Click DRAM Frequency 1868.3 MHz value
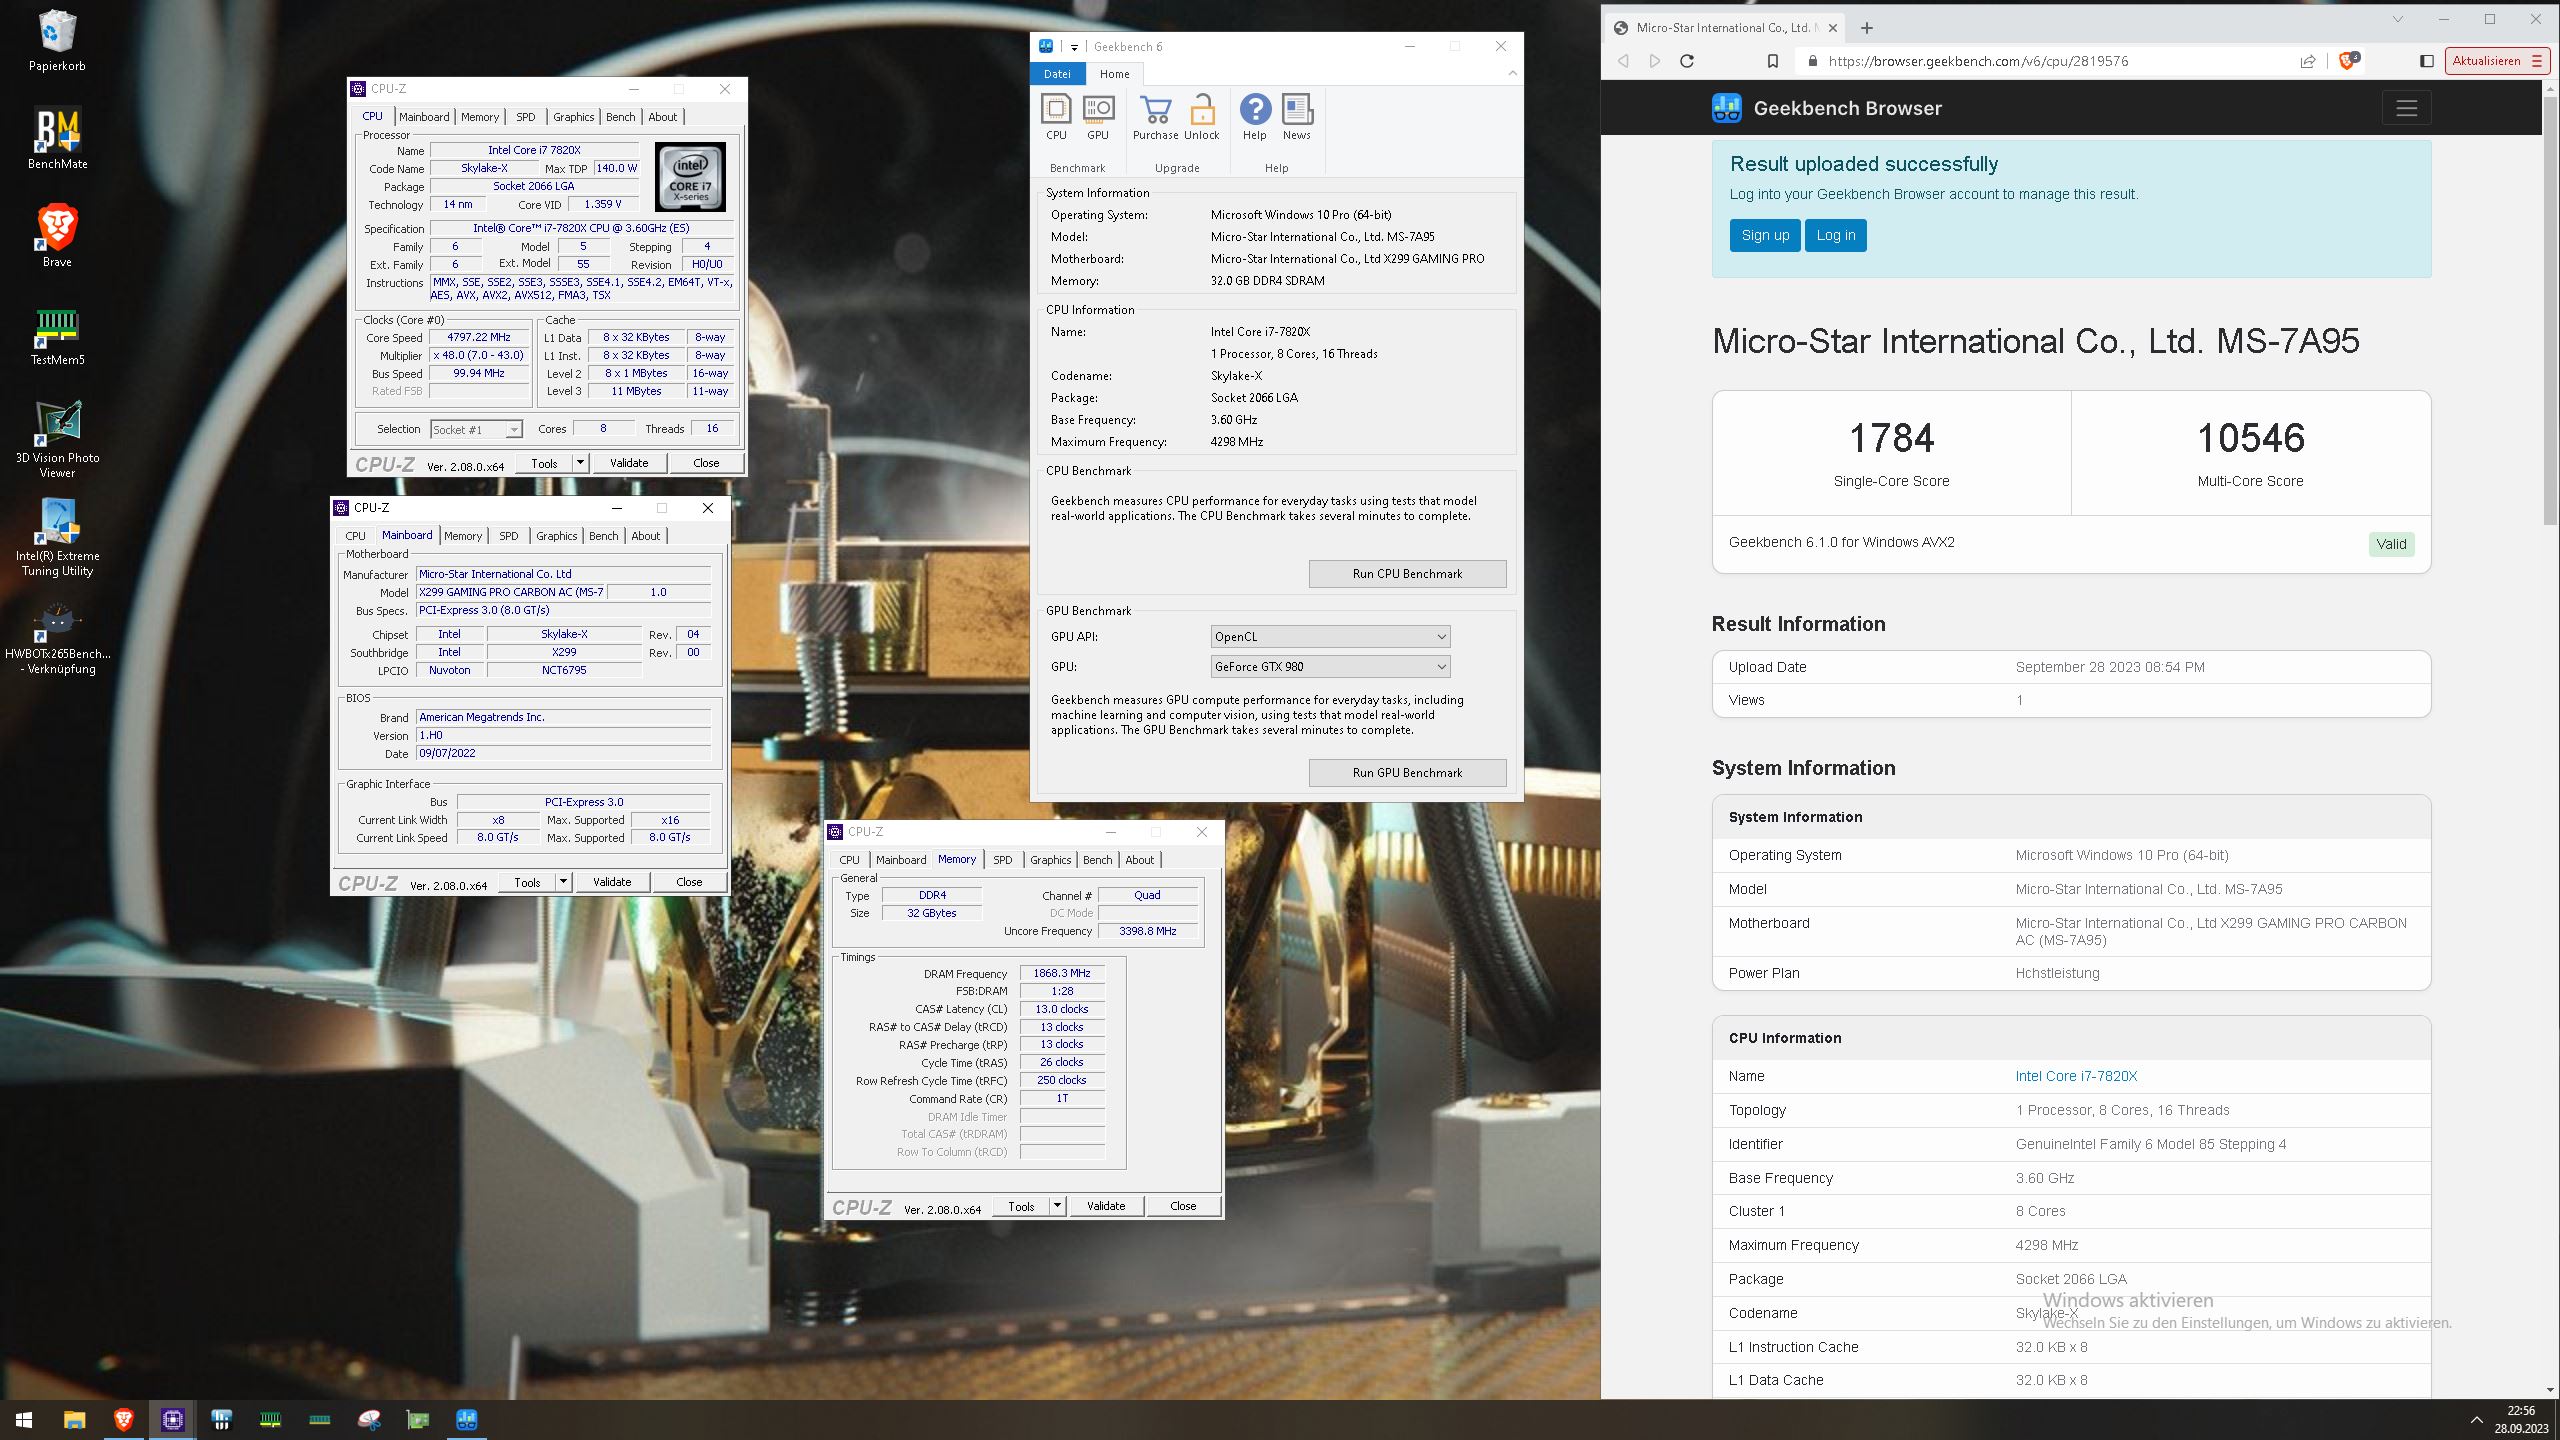This screenshot has height=1440, width=2560. click(1062, 973)
